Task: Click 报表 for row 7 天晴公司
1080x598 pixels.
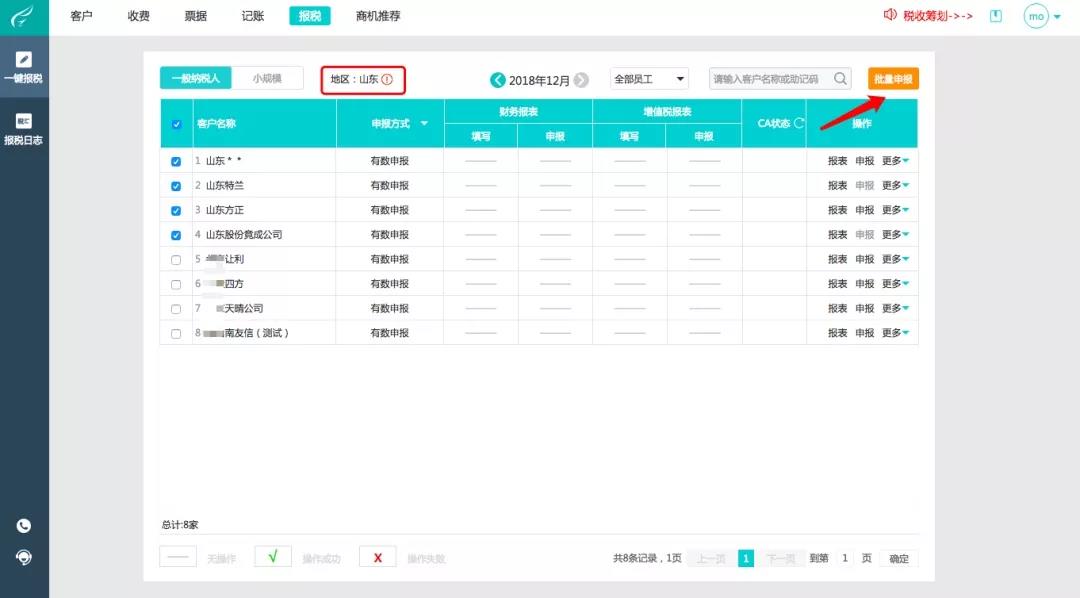Action: [x=838, y=308]
